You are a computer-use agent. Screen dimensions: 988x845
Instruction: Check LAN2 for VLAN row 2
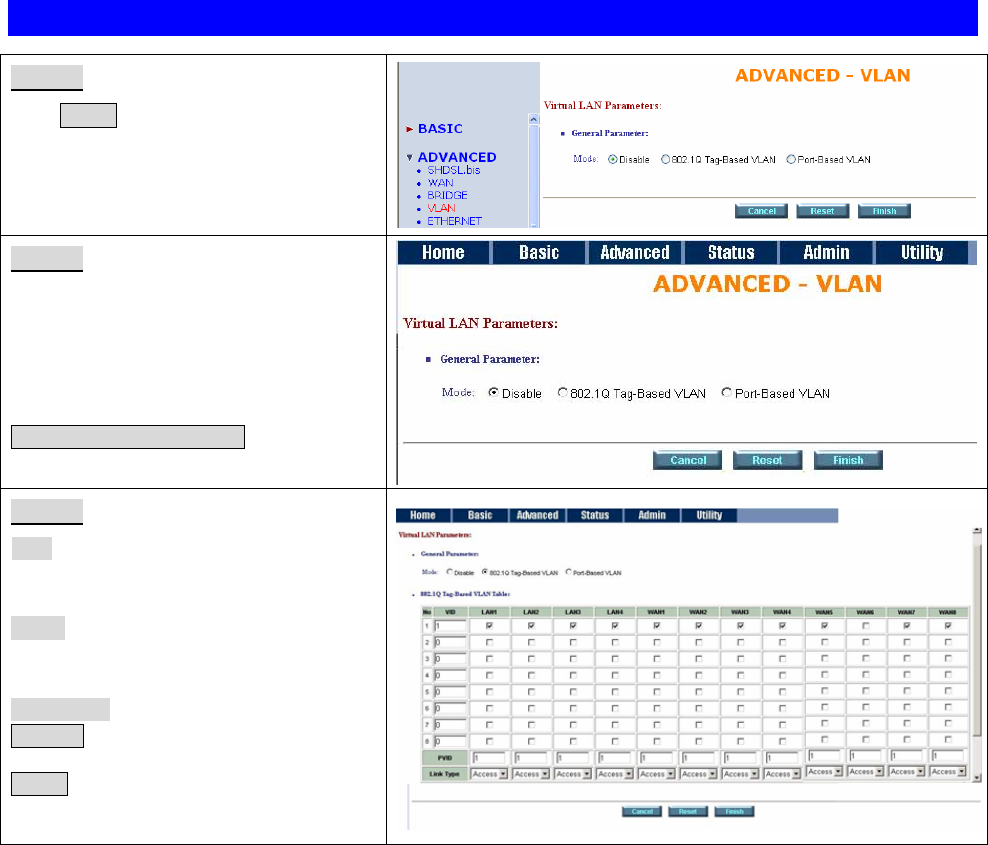click(x=531, y=643)
